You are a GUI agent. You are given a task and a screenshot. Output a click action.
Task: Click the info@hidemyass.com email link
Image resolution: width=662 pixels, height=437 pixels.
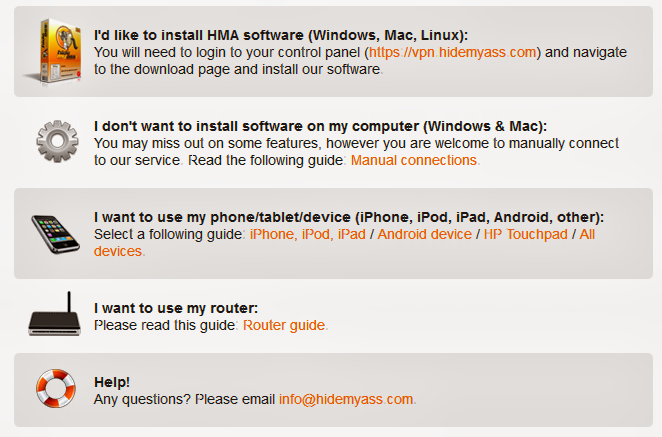click(x=346, y=399)
